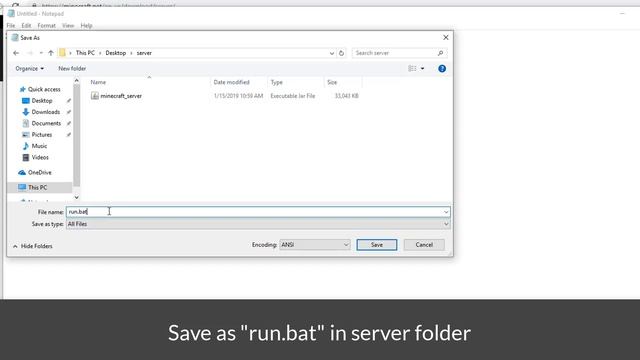Open the Organize menu
The image size is (640, 360).
click(29, 69)
